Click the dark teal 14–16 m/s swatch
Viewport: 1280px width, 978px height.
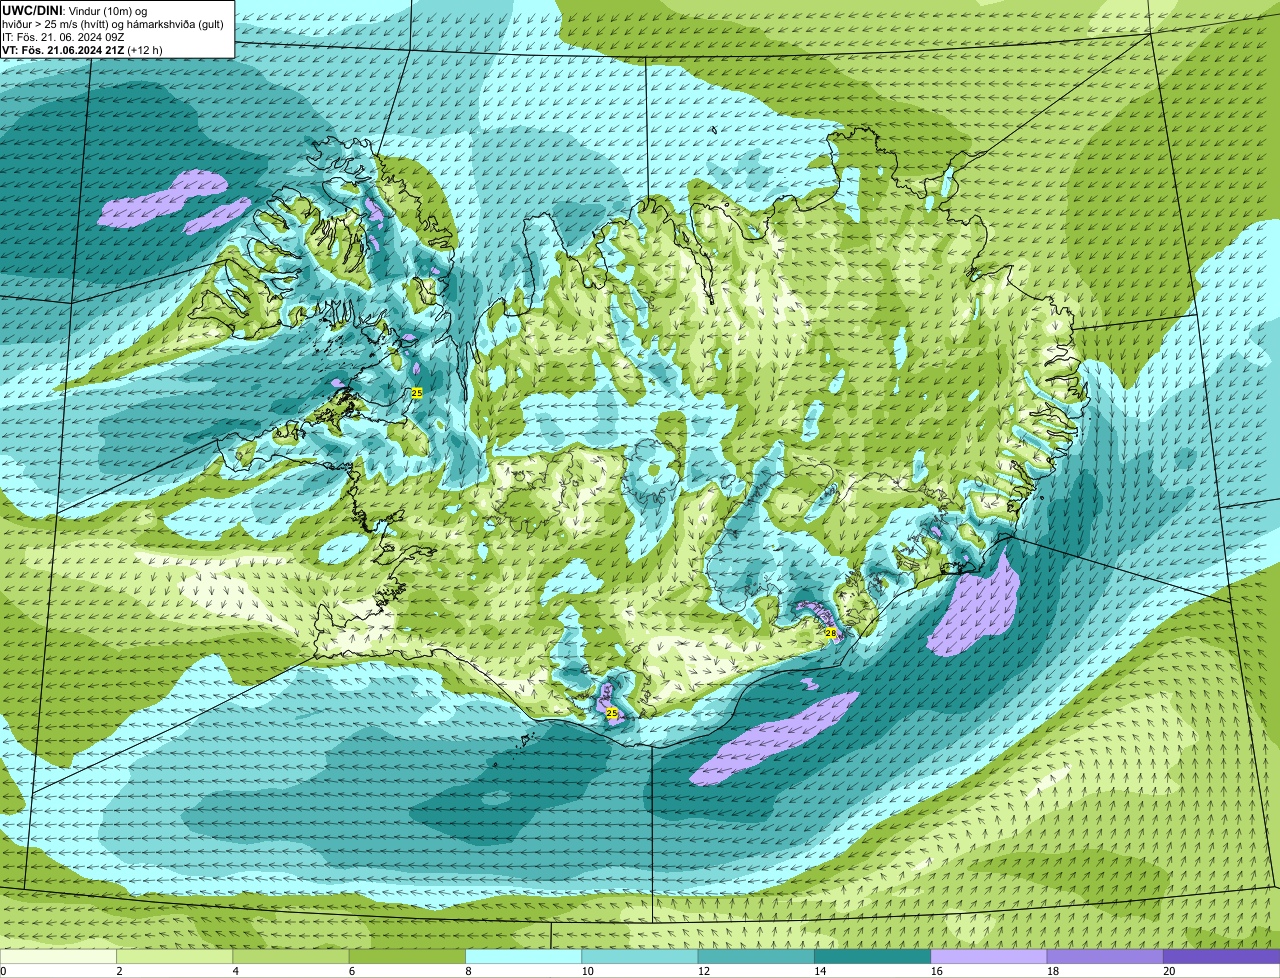(x=873, y=956)
